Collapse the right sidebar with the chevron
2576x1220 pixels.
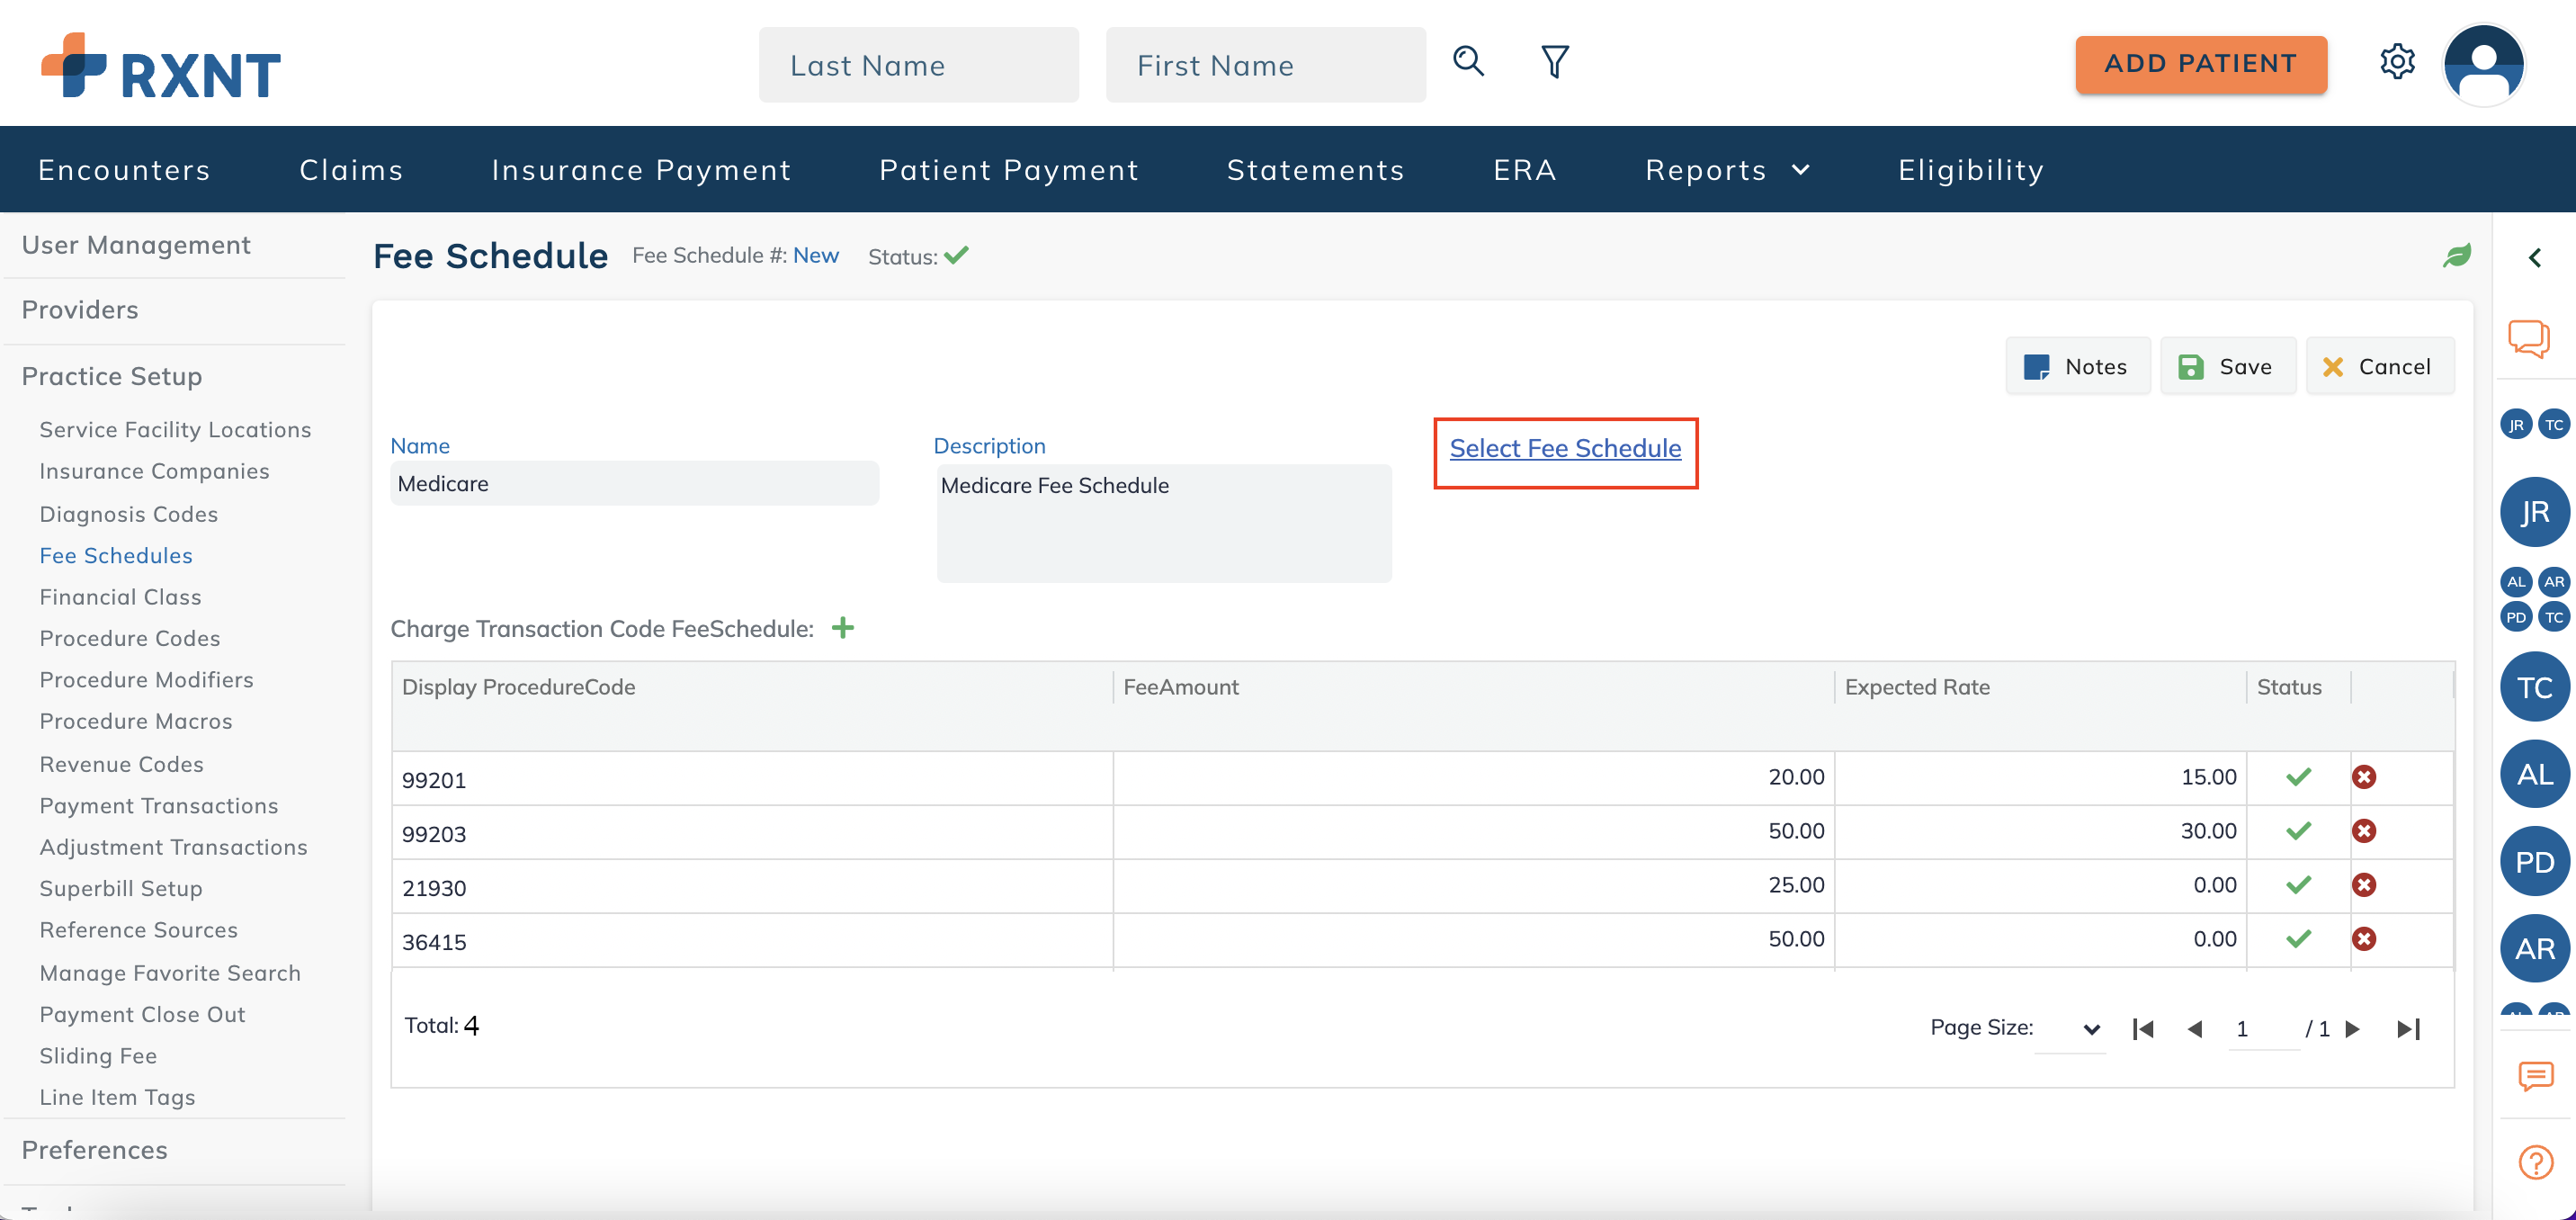[x=2534, y=258]
